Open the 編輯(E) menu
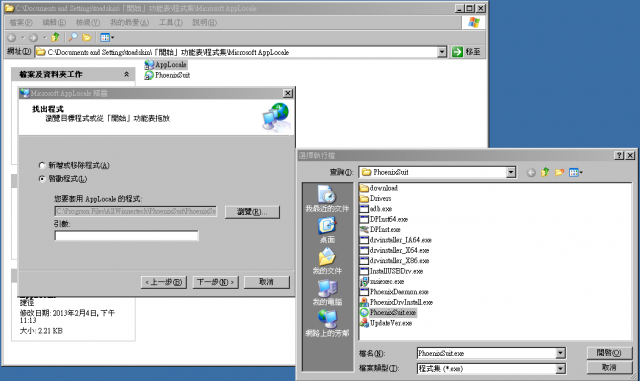The width and height of the screenshot is (640, 381). [54, 22]
